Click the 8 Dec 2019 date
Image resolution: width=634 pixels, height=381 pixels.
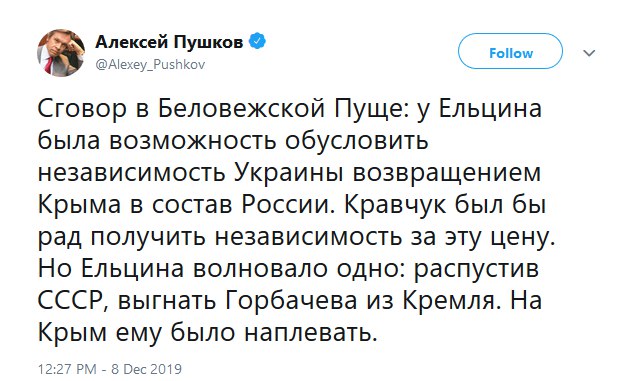click(x=146, y=369)
